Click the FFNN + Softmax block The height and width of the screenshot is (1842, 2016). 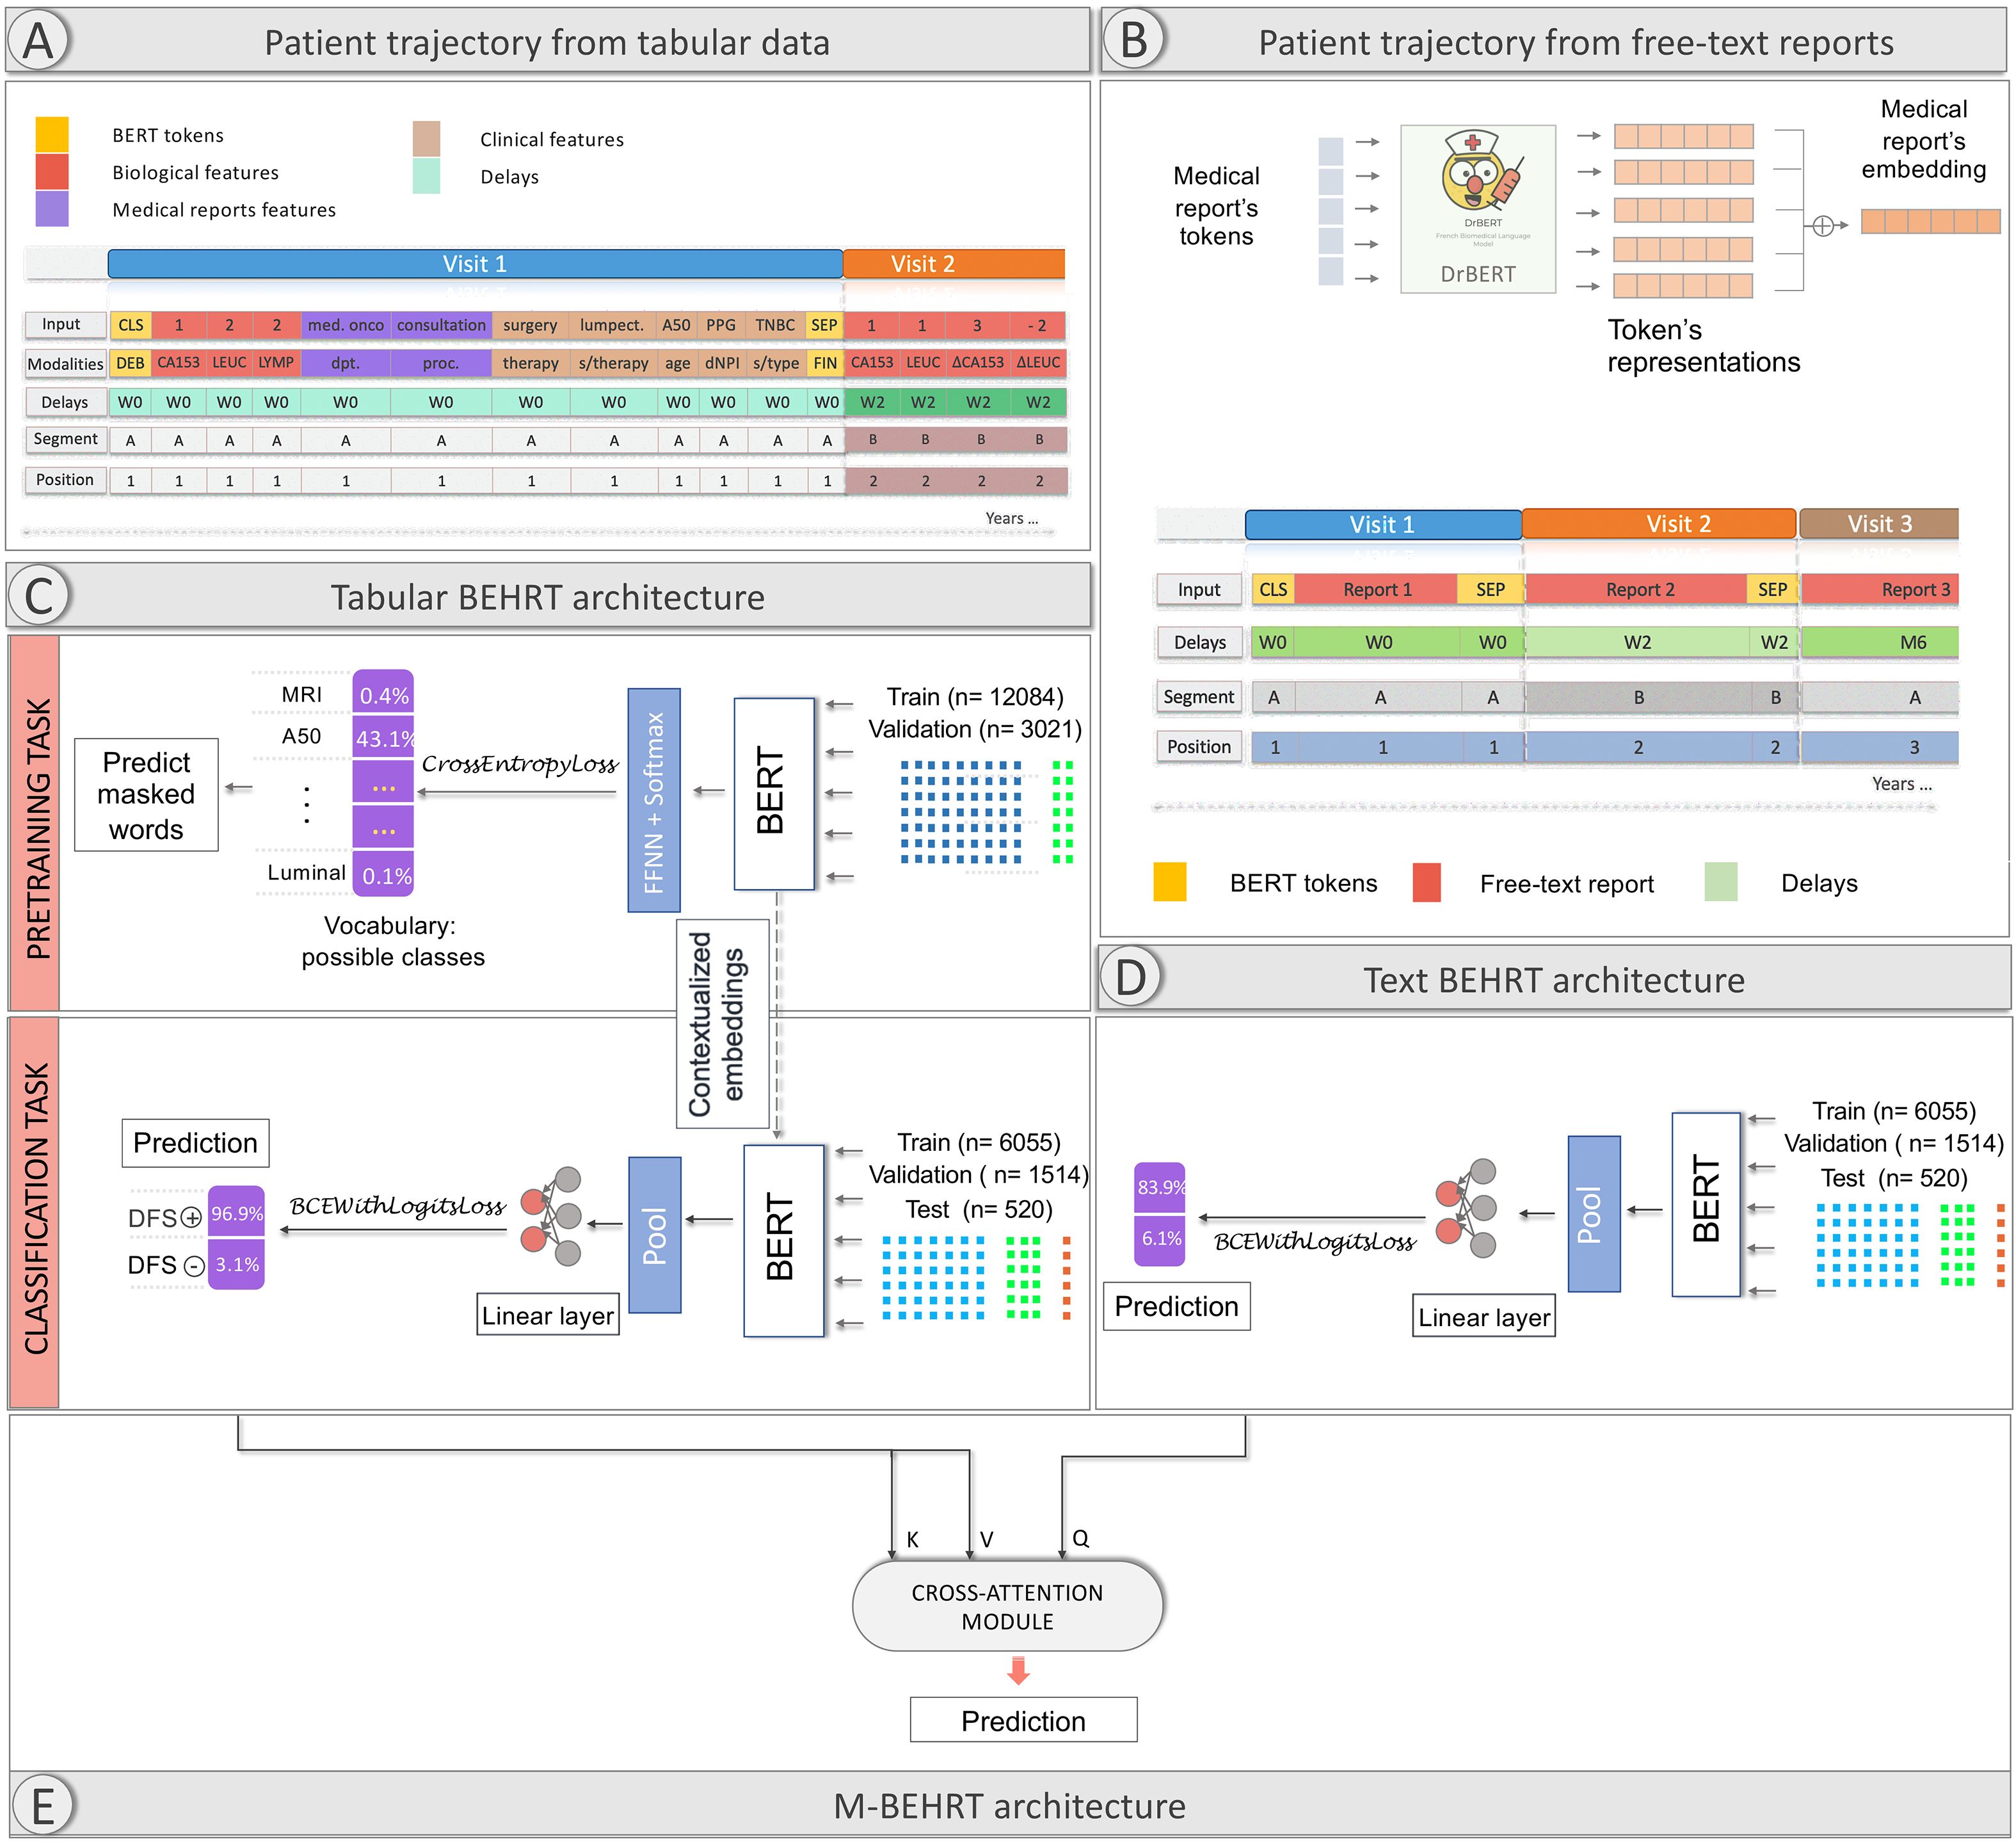[654, 800]
